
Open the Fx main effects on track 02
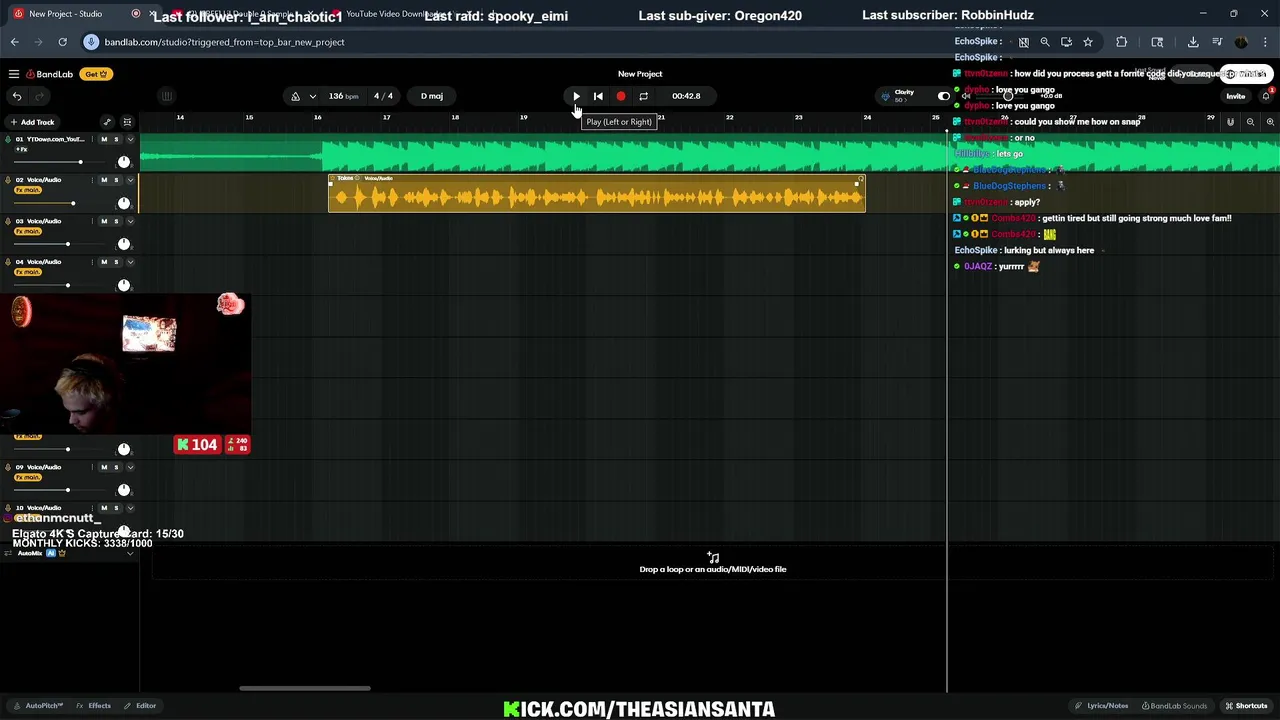(x=28, y=190)
